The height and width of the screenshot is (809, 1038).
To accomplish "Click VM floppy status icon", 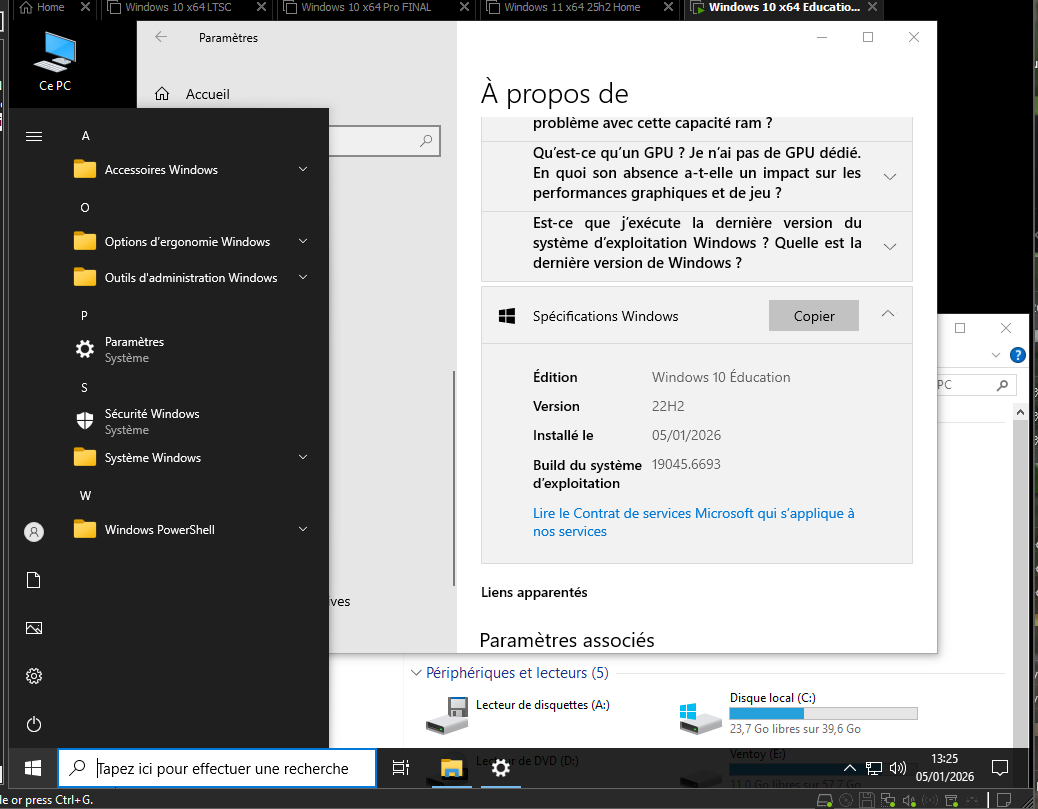I will [x=867, y=801].
